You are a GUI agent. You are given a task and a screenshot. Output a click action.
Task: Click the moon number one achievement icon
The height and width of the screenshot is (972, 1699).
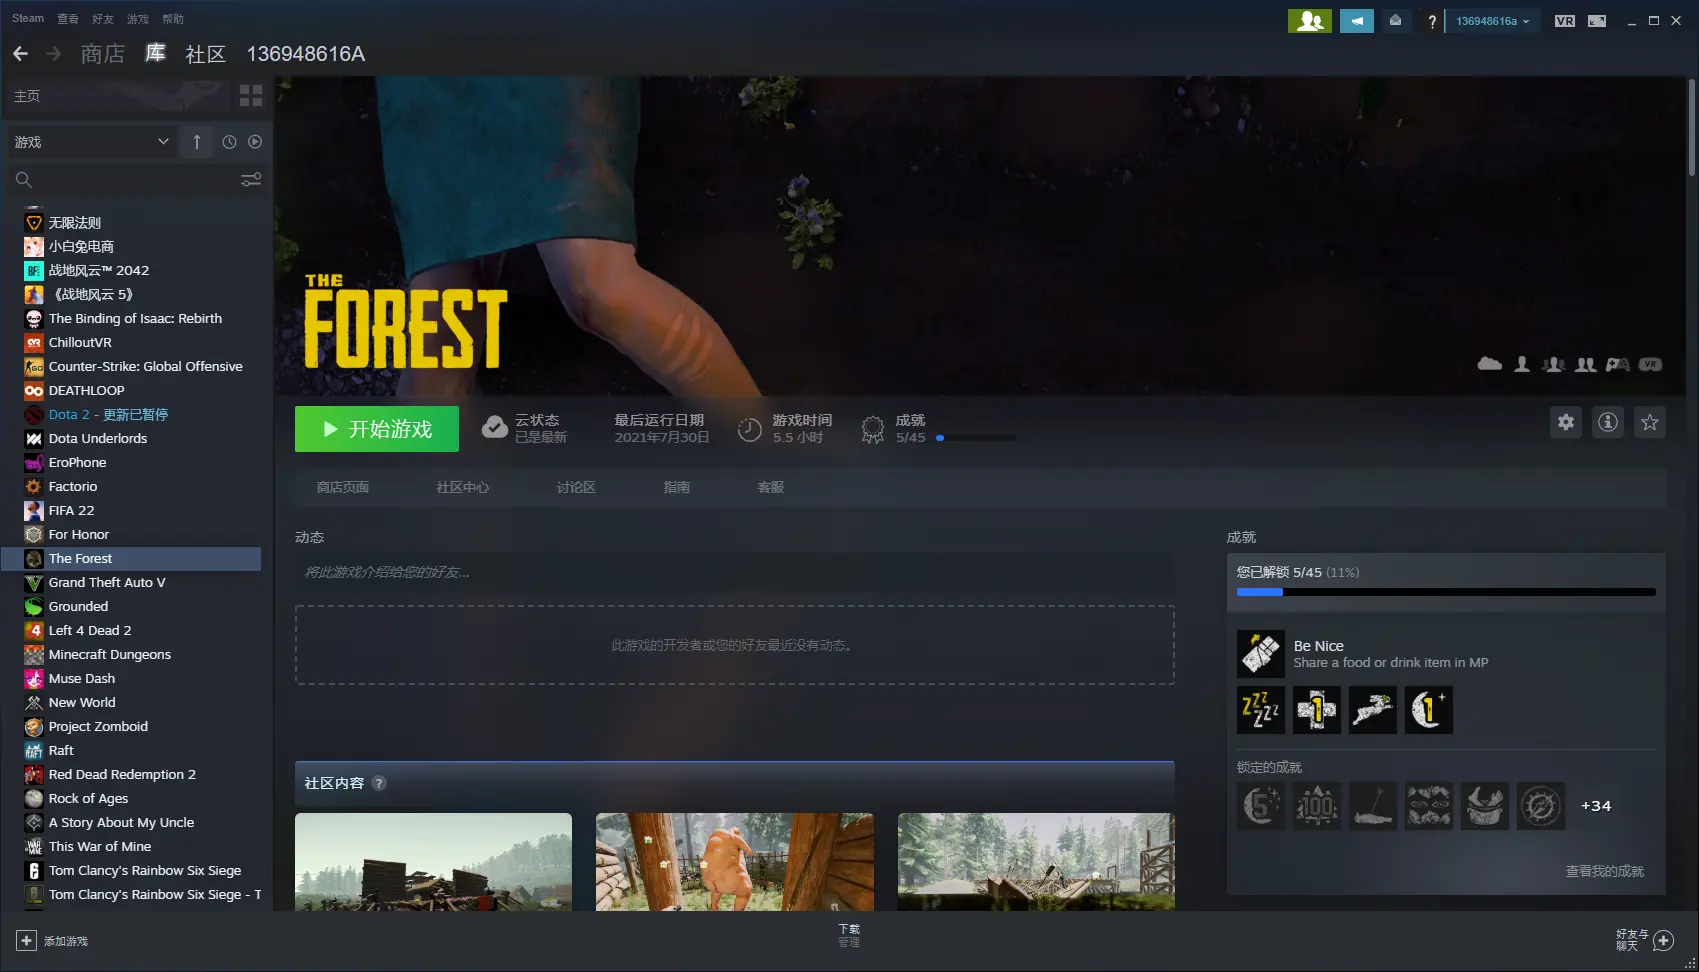tap(1428, 710)
